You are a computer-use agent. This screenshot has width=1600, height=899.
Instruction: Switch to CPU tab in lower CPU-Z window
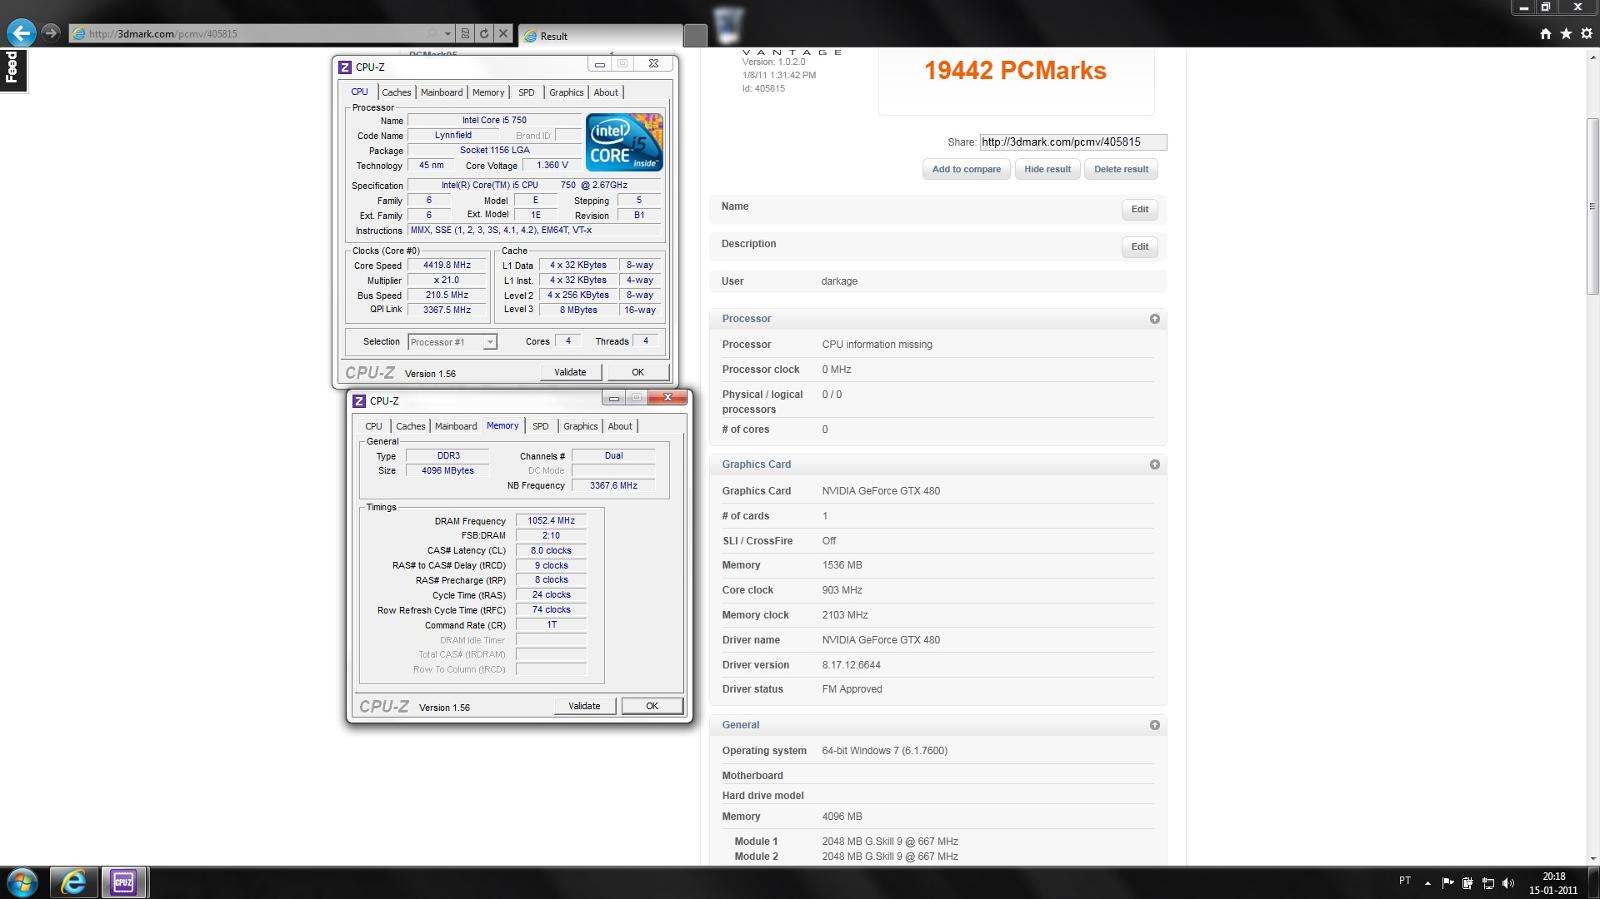(x=373, y=426)
